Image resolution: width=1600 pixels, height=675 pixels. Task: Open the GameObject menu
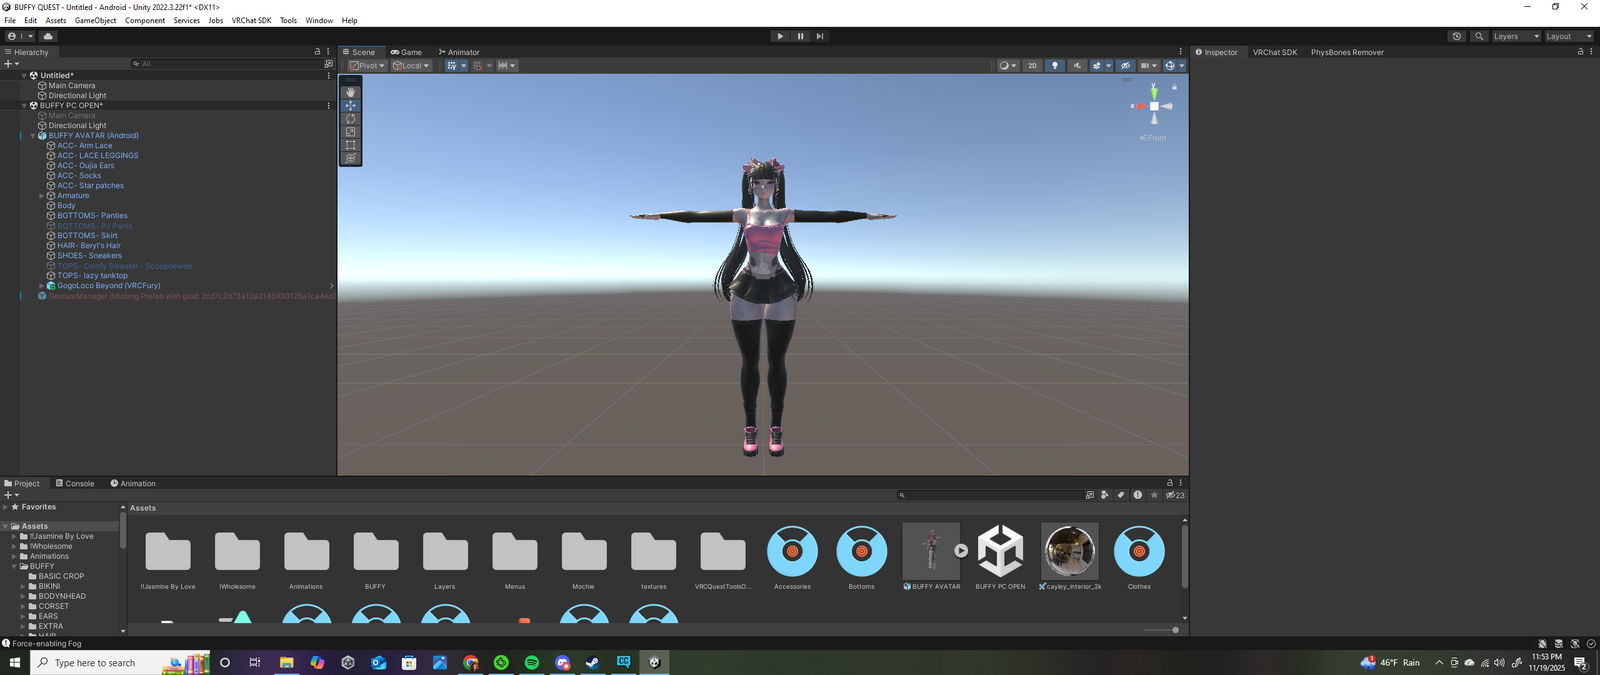click(x=95, y=20)
